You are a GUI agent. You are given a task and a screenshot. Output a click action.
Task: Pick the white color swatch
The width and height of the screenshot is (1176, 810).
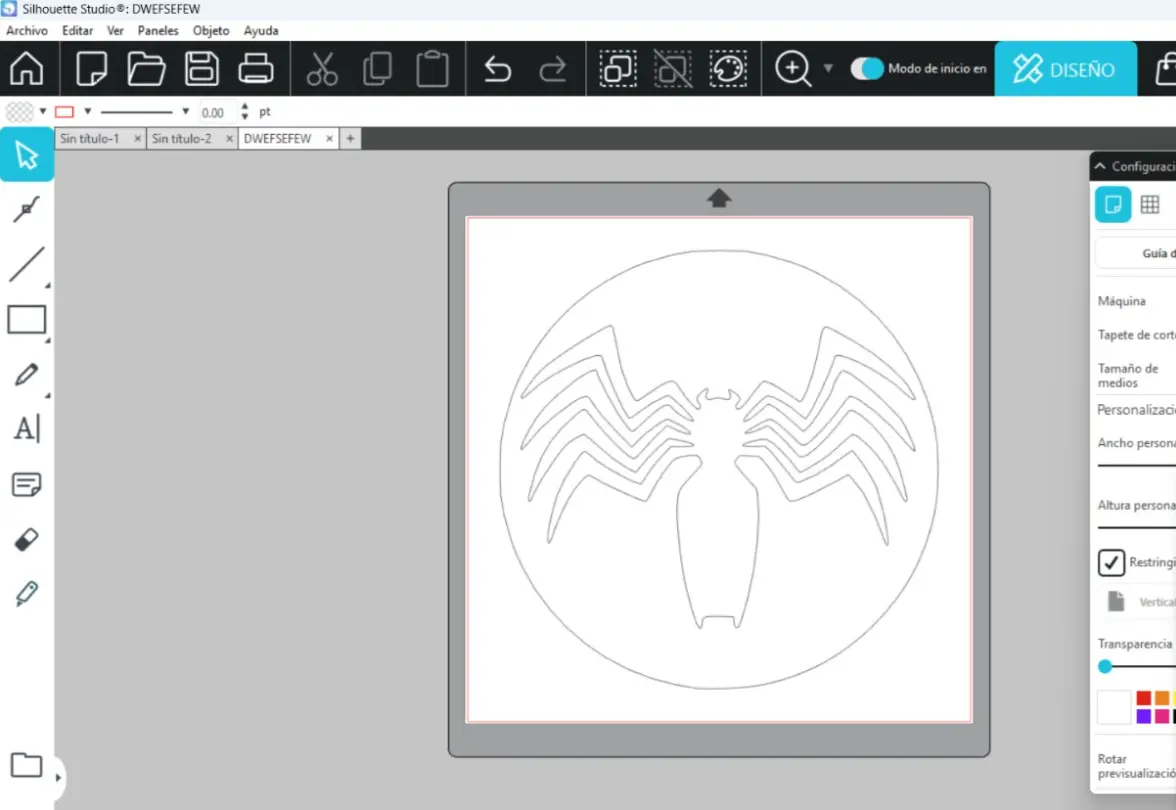1114,707
